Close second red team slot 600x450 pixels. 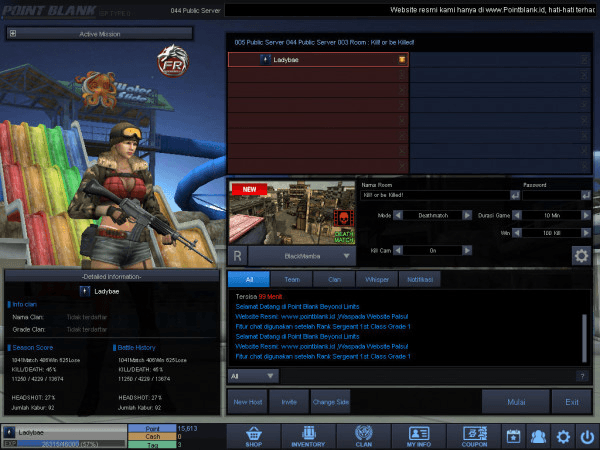[402, 75]
